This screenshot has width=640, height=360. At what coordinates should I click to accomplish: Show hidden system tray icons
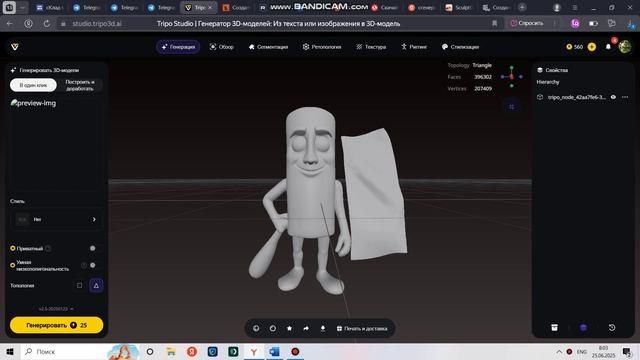coord(559,351)
